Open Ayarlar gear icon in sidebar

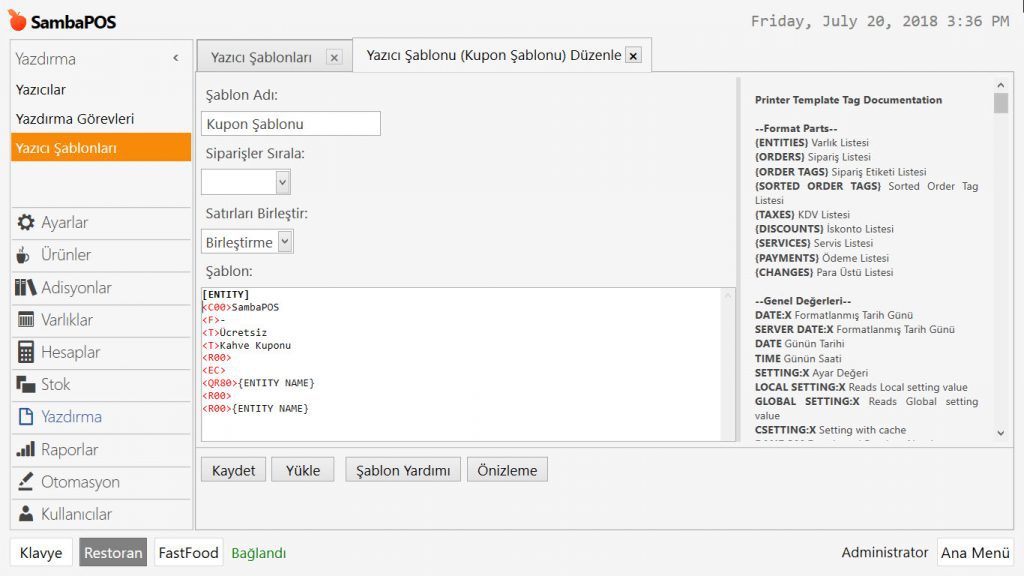click(26, 223)
